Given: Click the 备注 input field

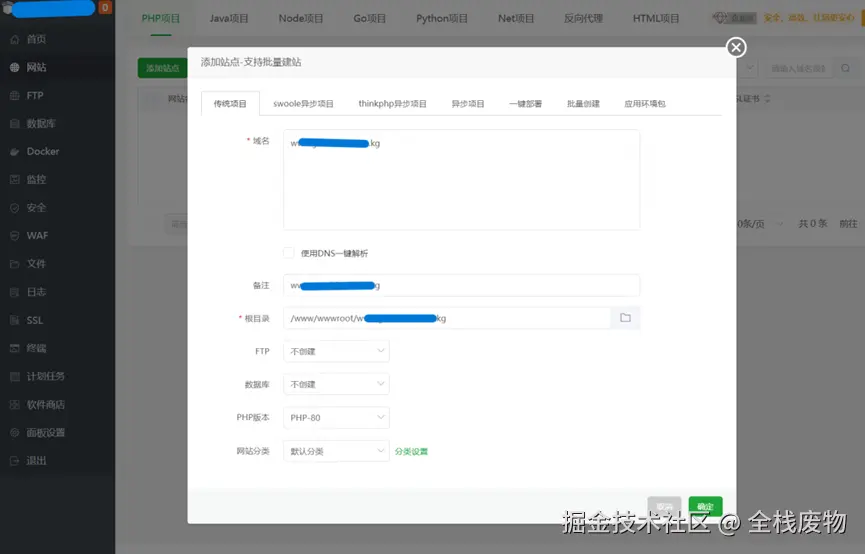Looking at the screenshot, I should (462, 285).
